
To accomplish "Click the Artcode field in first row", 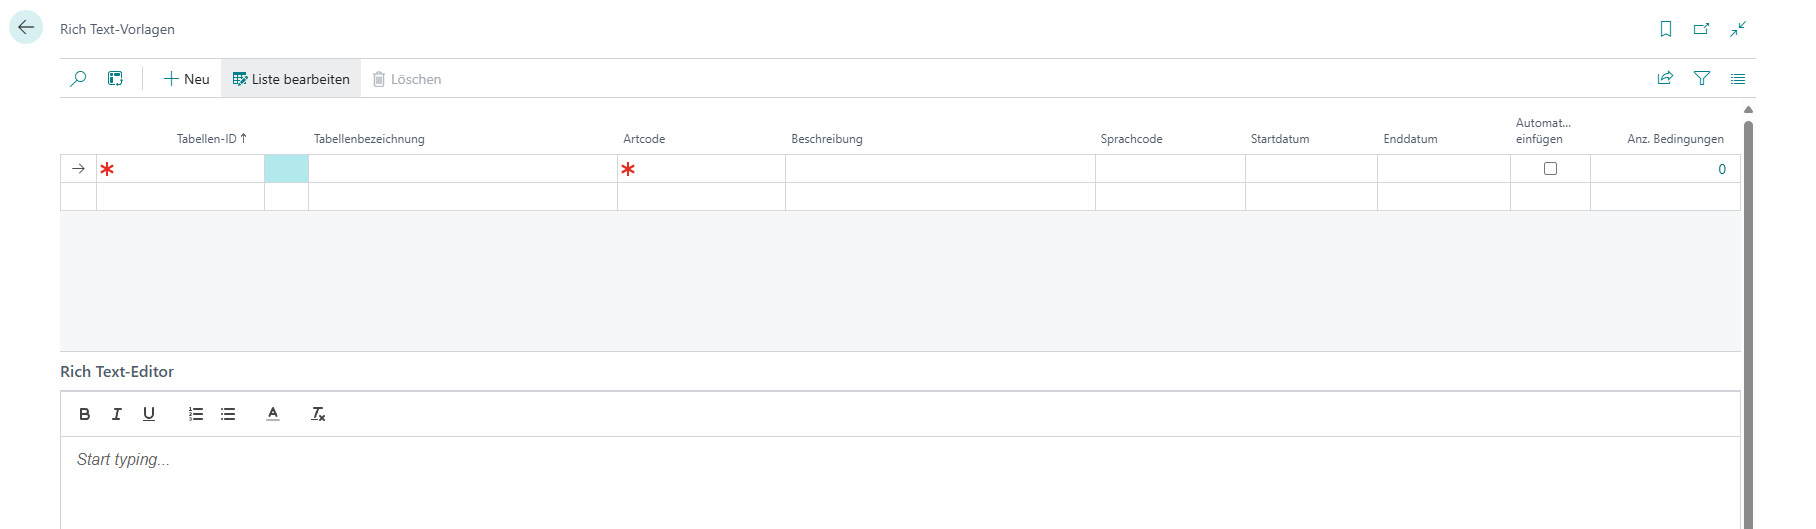I will [701, 169].
